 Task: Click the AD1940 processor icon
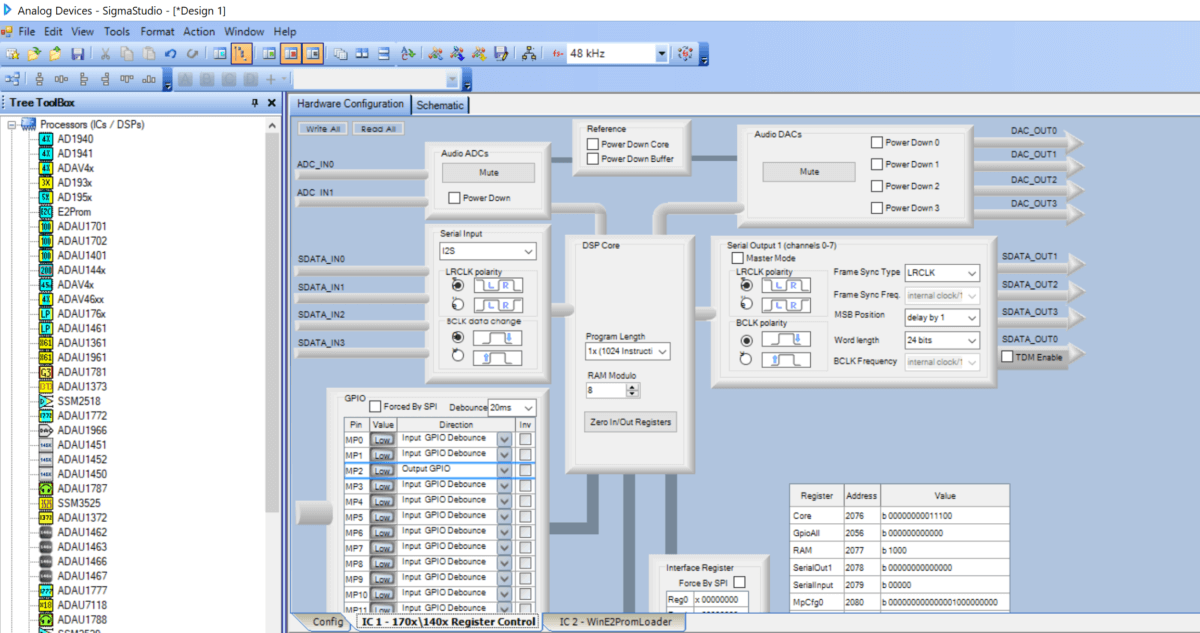45,139
